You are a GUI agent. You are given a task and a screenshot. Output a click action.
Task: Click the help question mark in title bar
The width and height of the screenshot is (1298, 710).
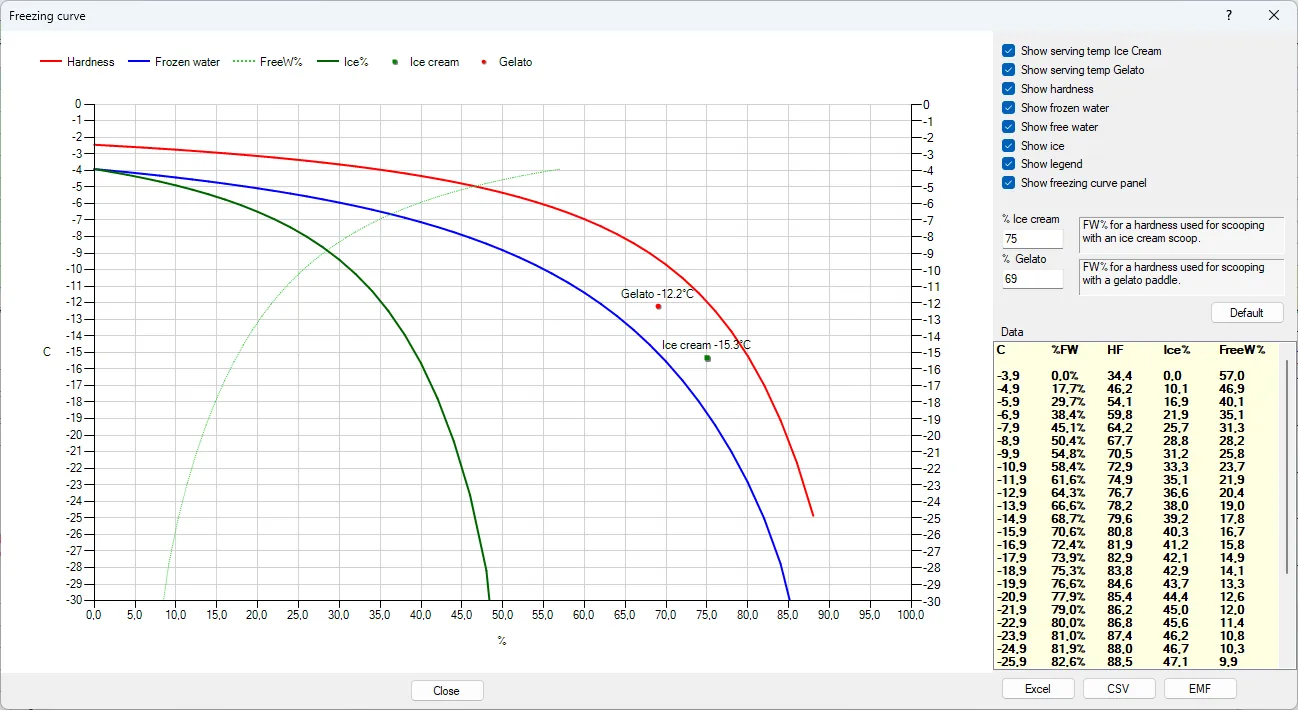[1229, 15]
